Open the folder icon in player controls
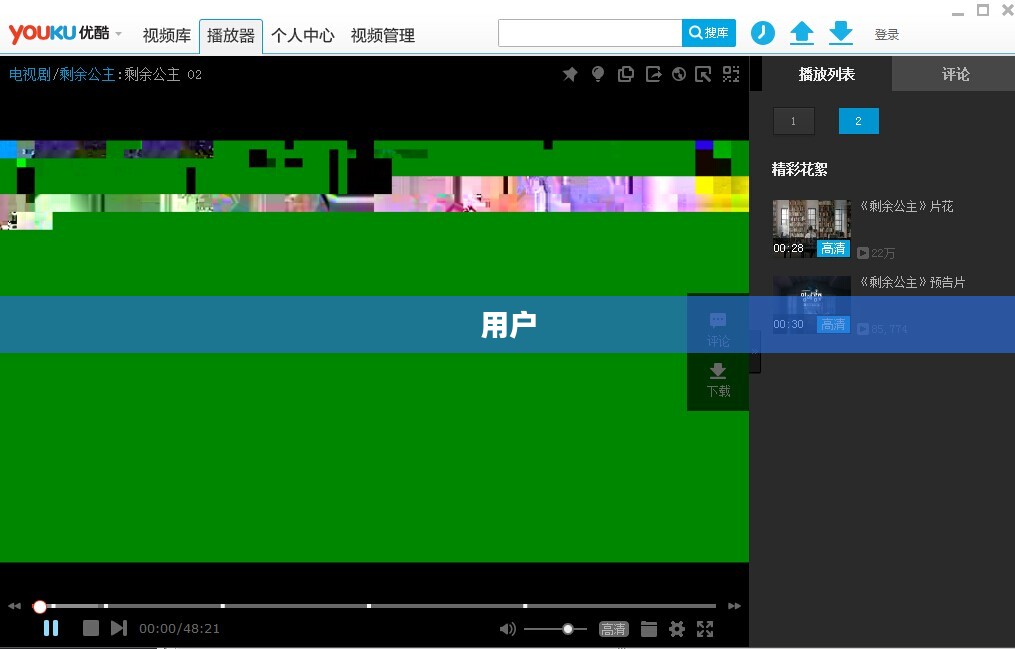 point(649,628)
